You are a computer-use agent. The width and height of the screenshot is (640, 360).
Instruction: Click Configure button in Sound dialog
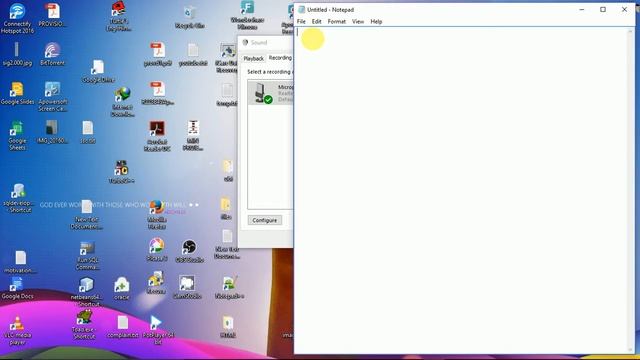click(264, 220)
